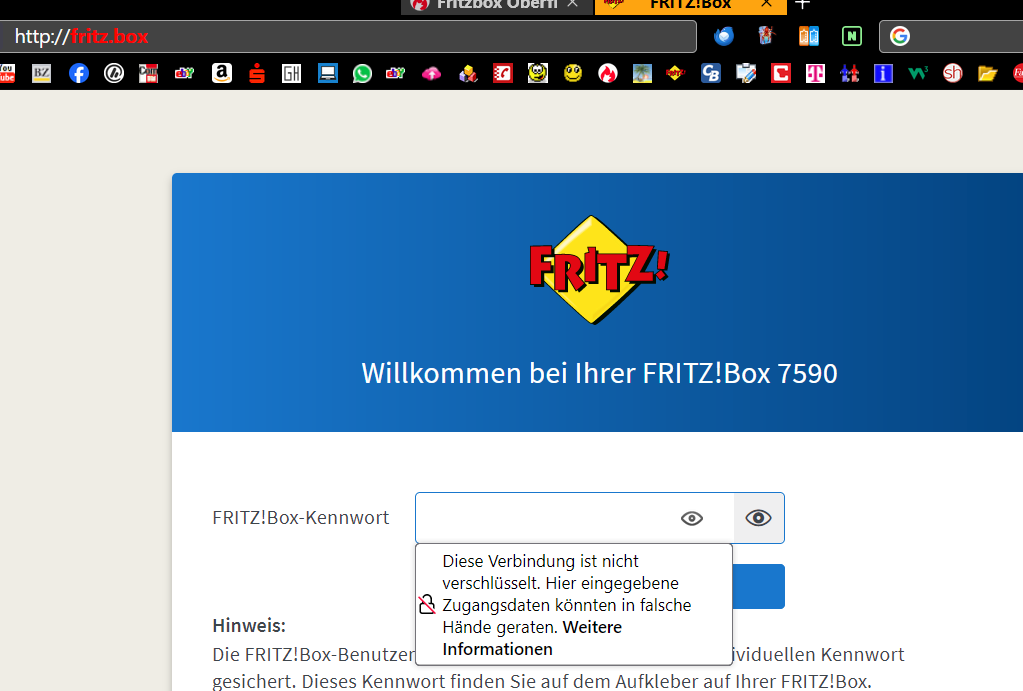1023x691 pixels.
Task: Open the smiley bookmark on white square
Action: coord(538,73)
